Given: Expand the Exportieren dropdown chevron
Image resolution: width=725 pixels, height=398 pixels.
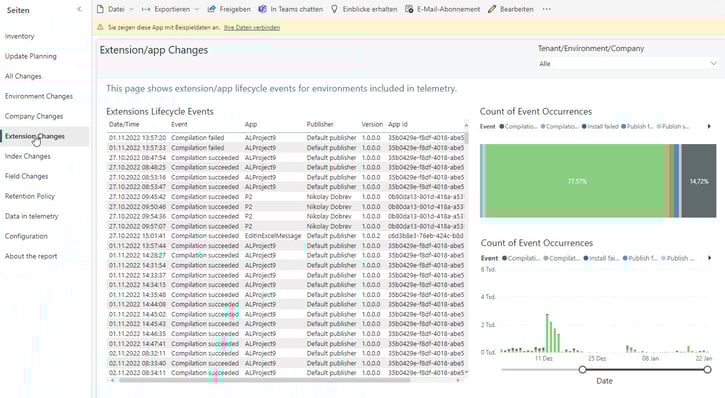Looking at the screenshot, I should coord(197,9).
